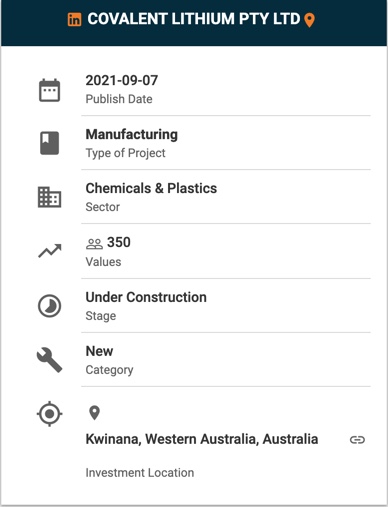Click the orange map pin beside company name
The height and width of the screenshot is (507, 388).
(x=310, y=20)
